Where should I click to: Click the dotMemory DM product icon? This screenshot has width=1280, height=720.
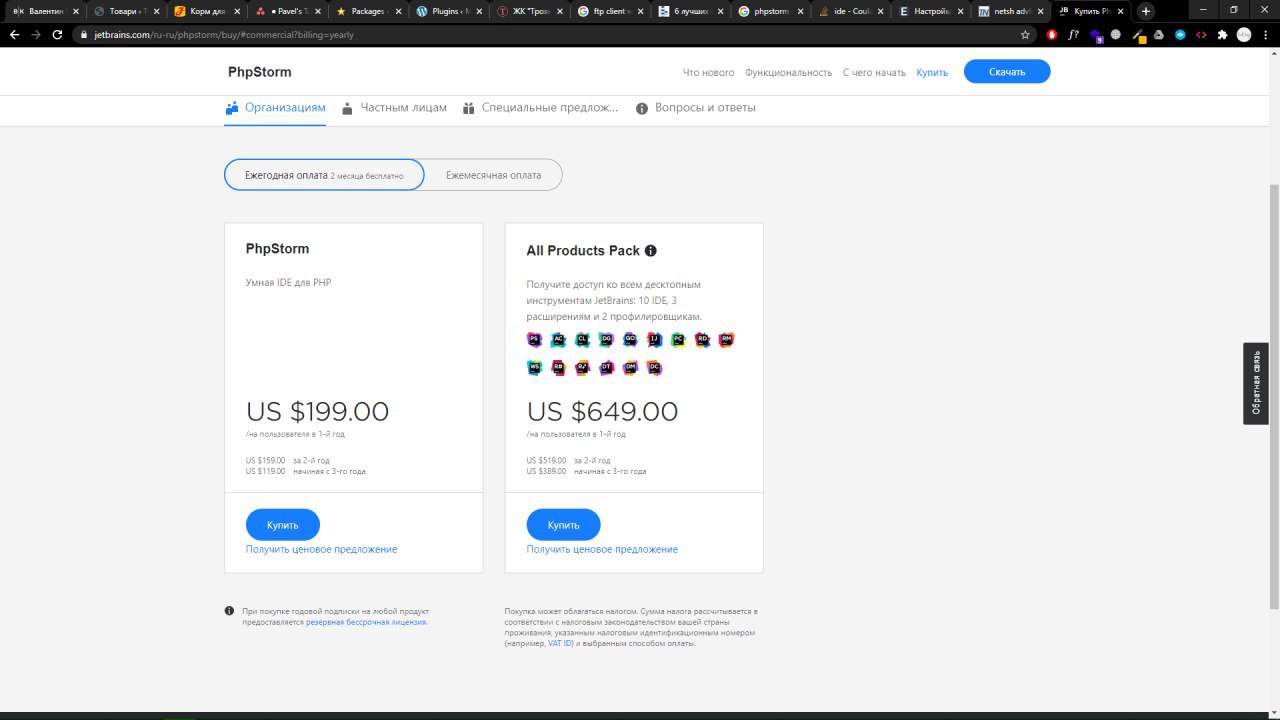pos(630,368)
